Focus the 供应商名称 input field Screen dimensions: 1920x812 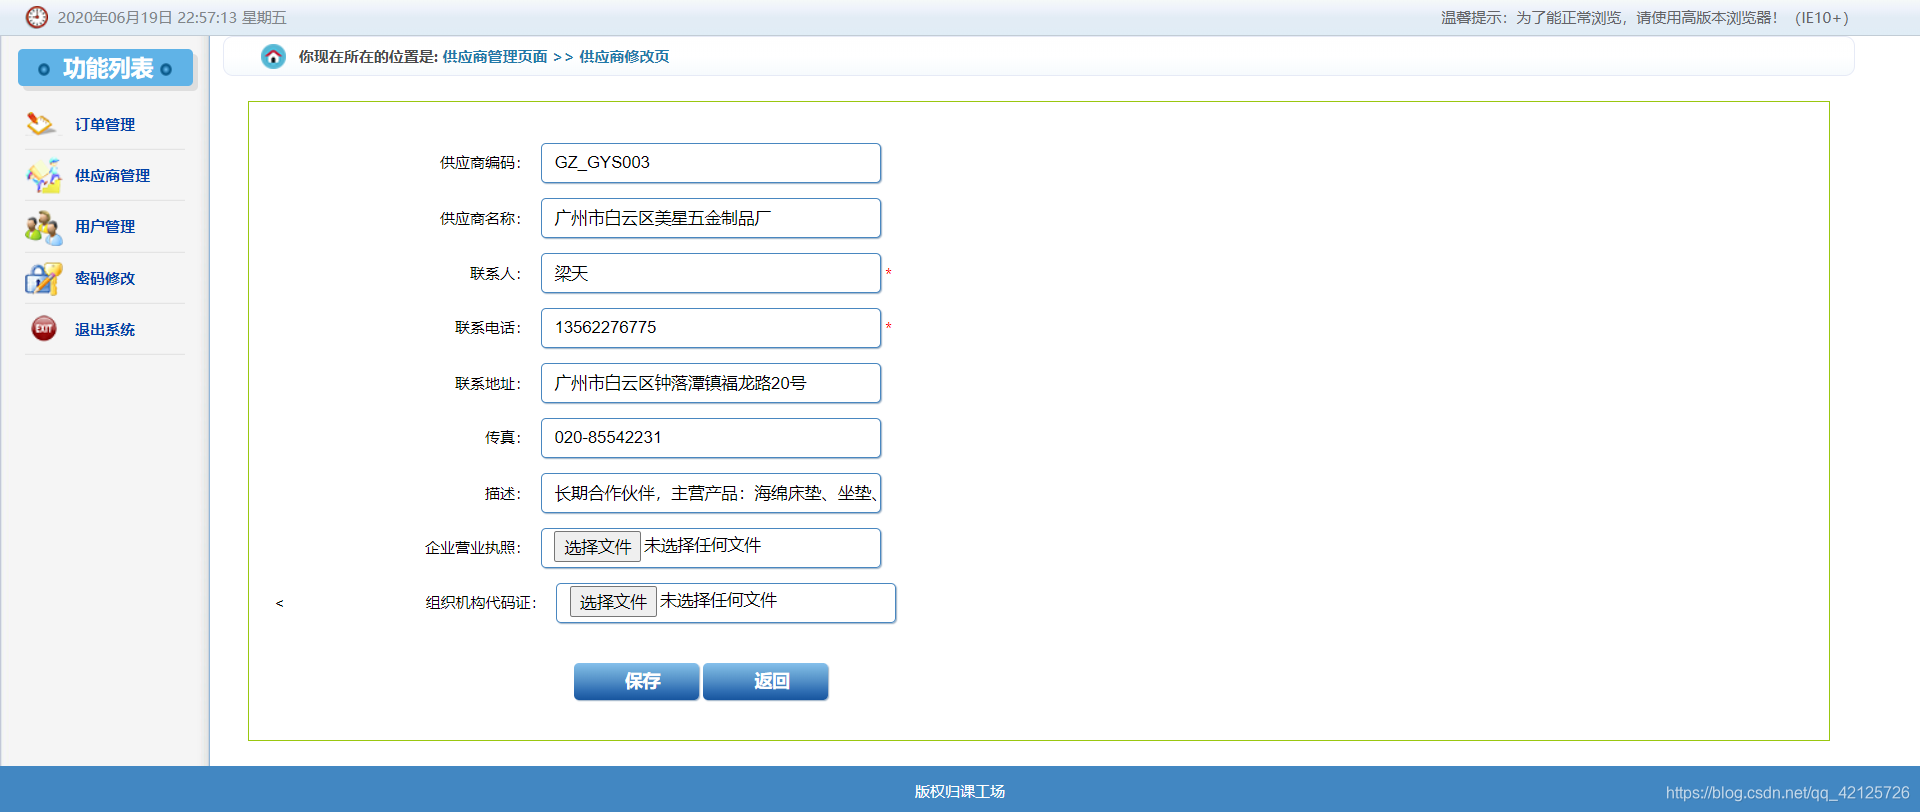[x=711, y=218]
